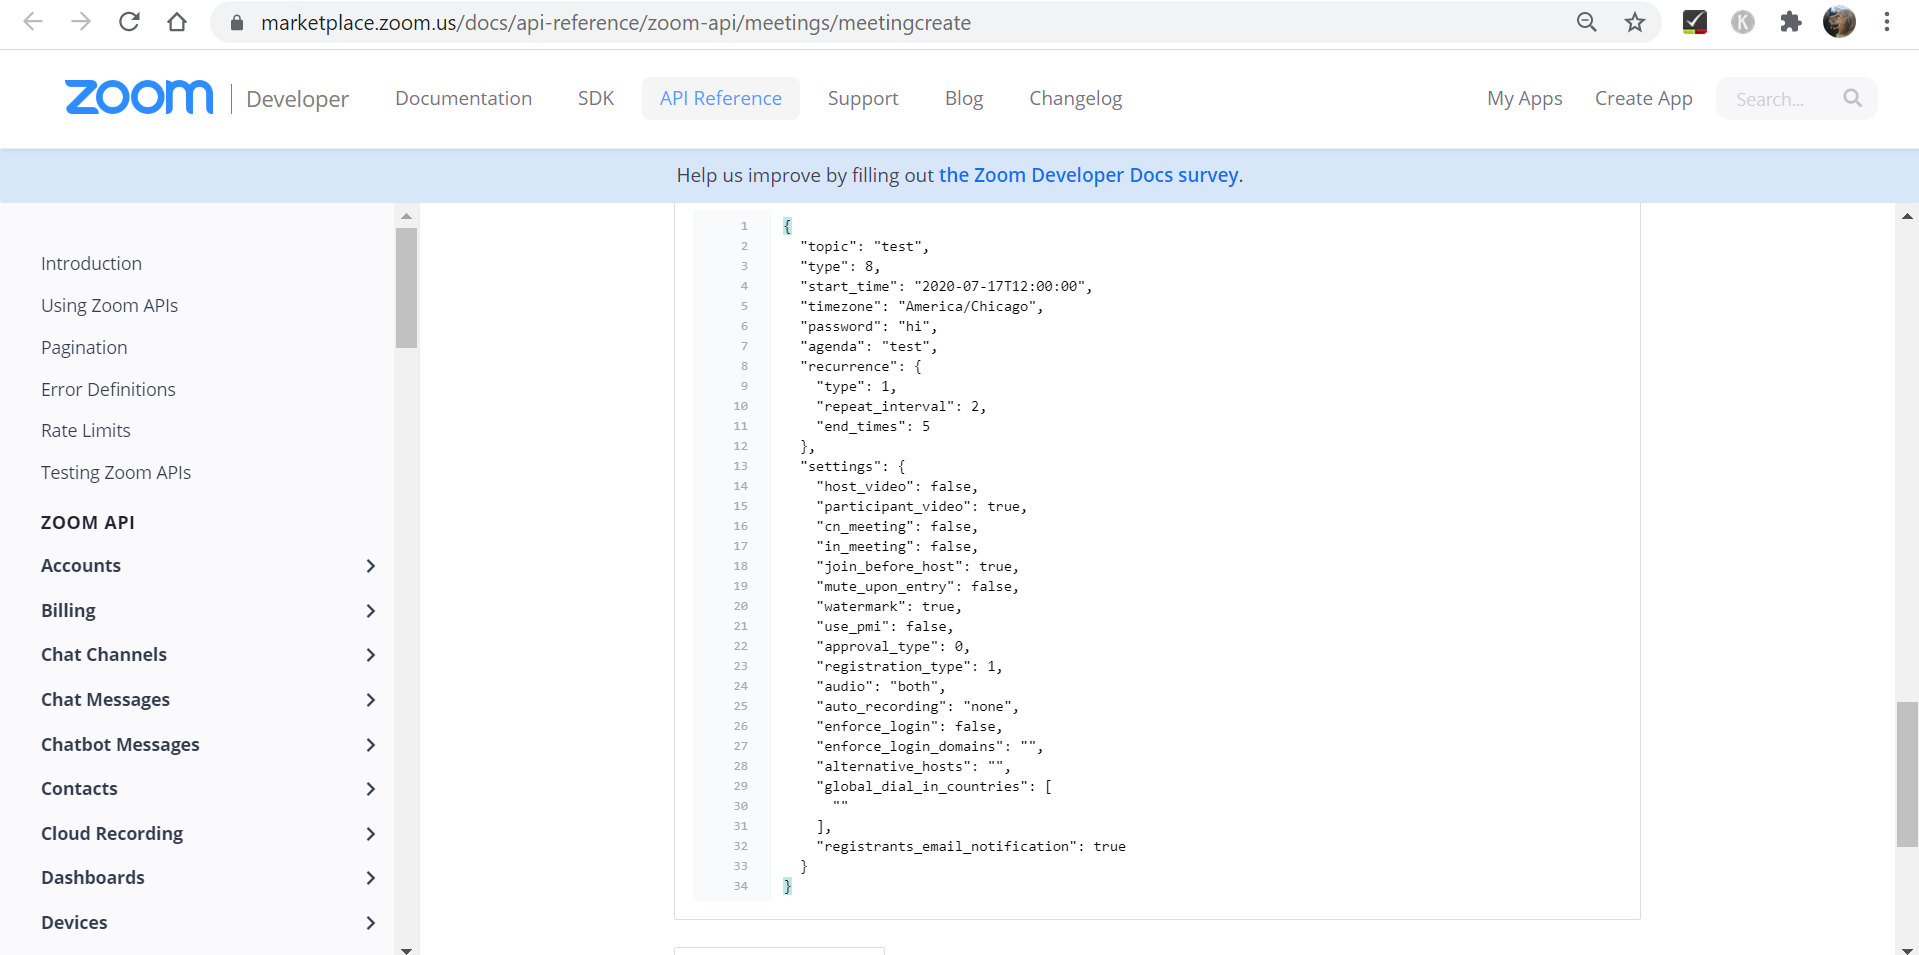Click the "auto_recording" line in code
Screen dimensions: 1919x955
tap(918, 706)
